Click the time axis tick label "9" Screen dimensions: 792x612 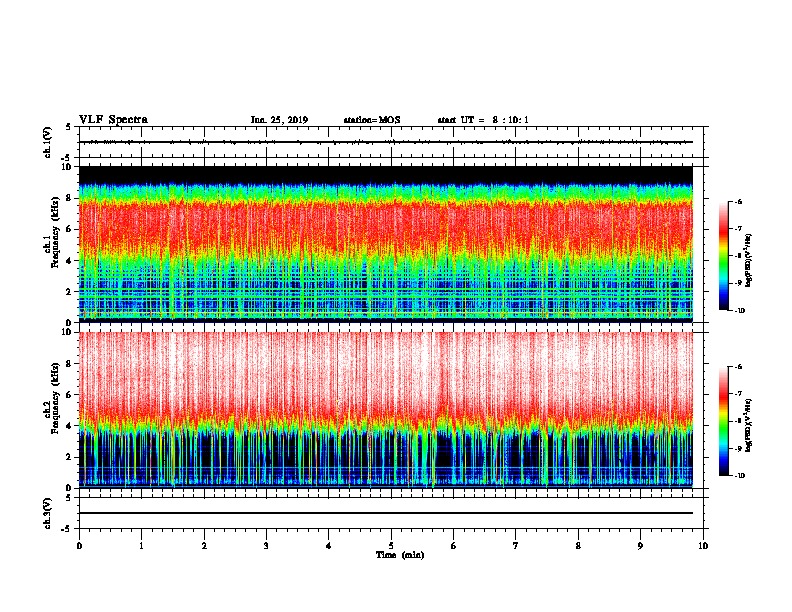pos(640,546)
